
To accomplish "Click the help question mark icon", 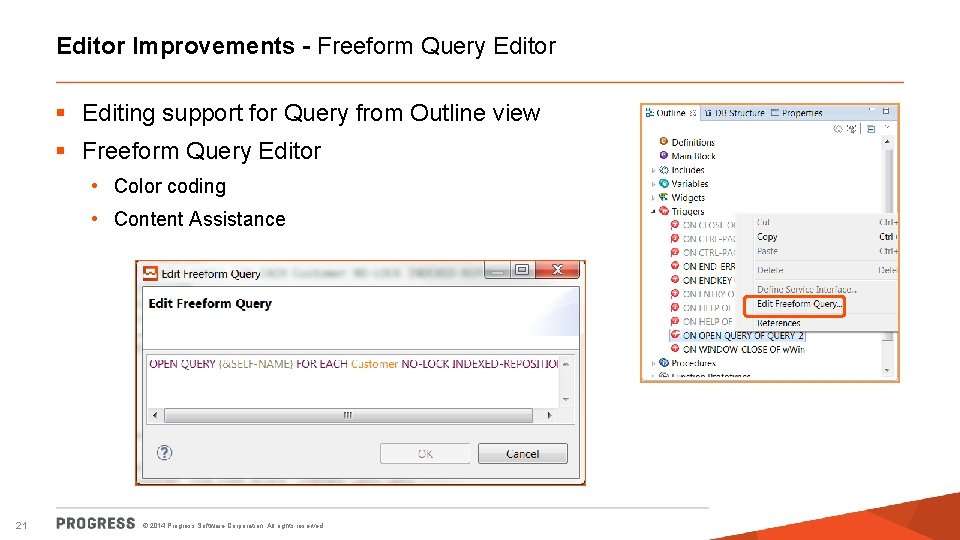I will coord(164,452).
